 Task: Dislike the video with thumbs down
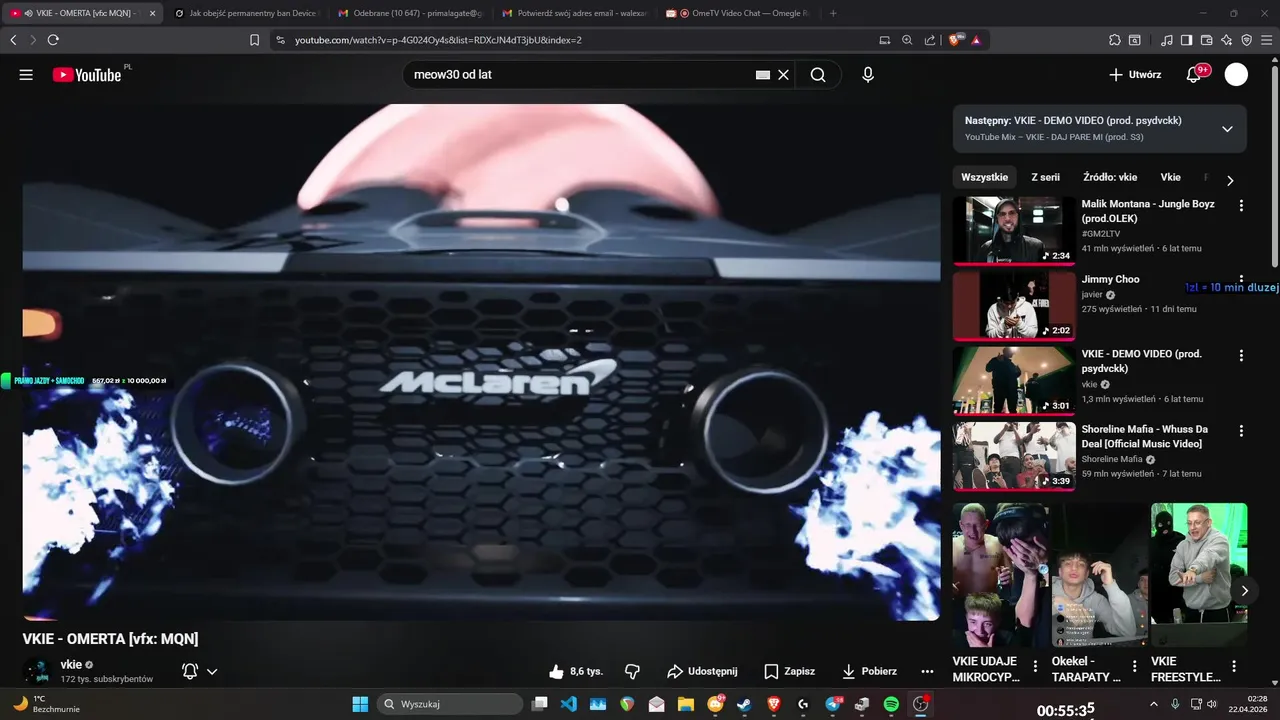click(632, 671)
